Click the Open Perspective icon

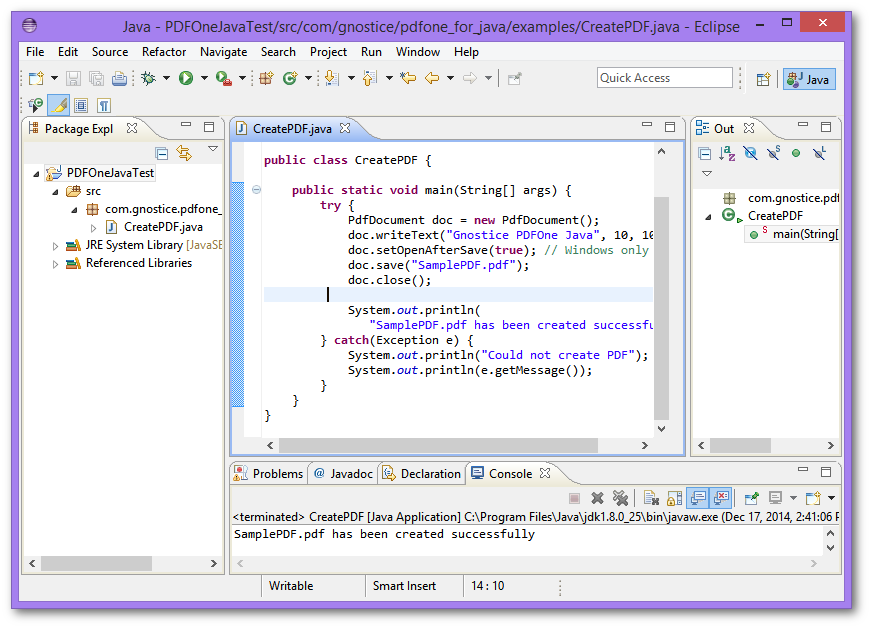(x=763, y=79)
